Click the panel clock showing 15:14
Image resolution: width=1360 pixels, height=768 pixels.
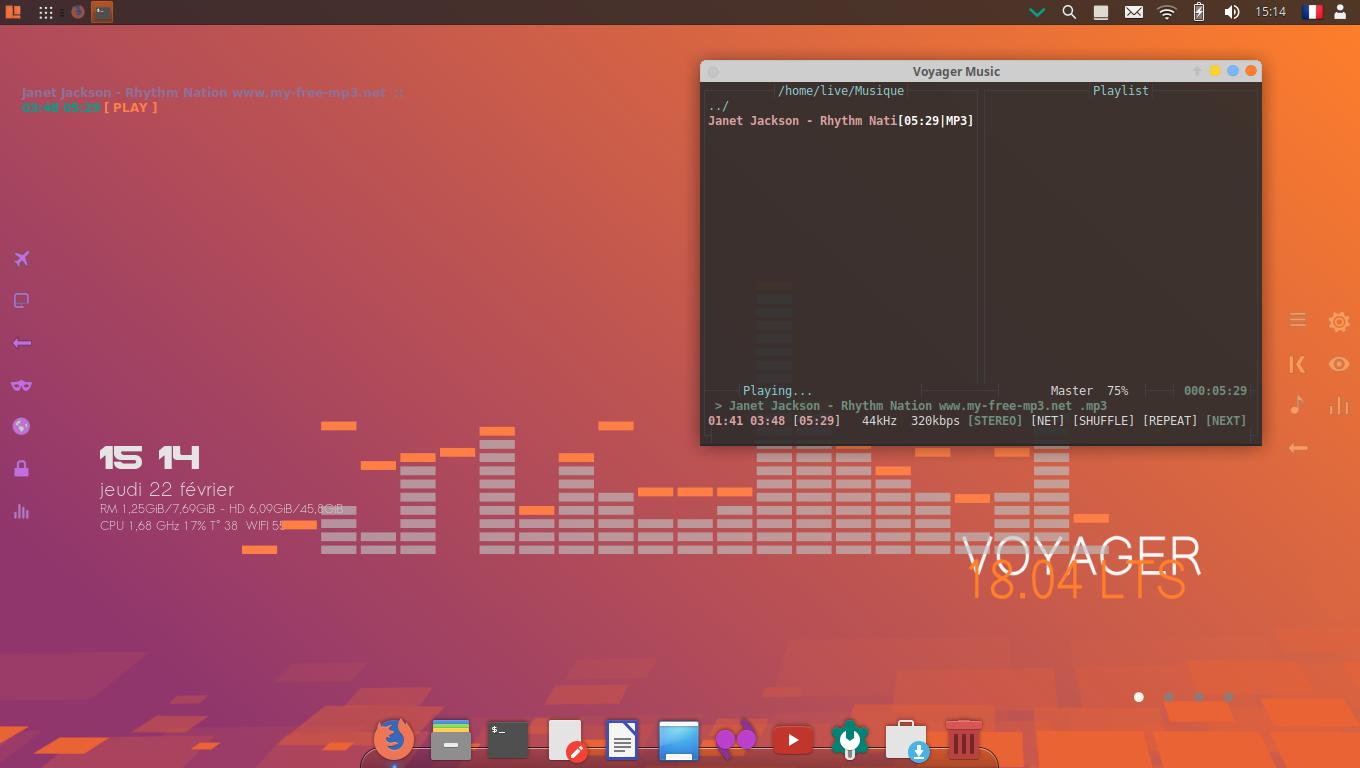click(1270, 12)
